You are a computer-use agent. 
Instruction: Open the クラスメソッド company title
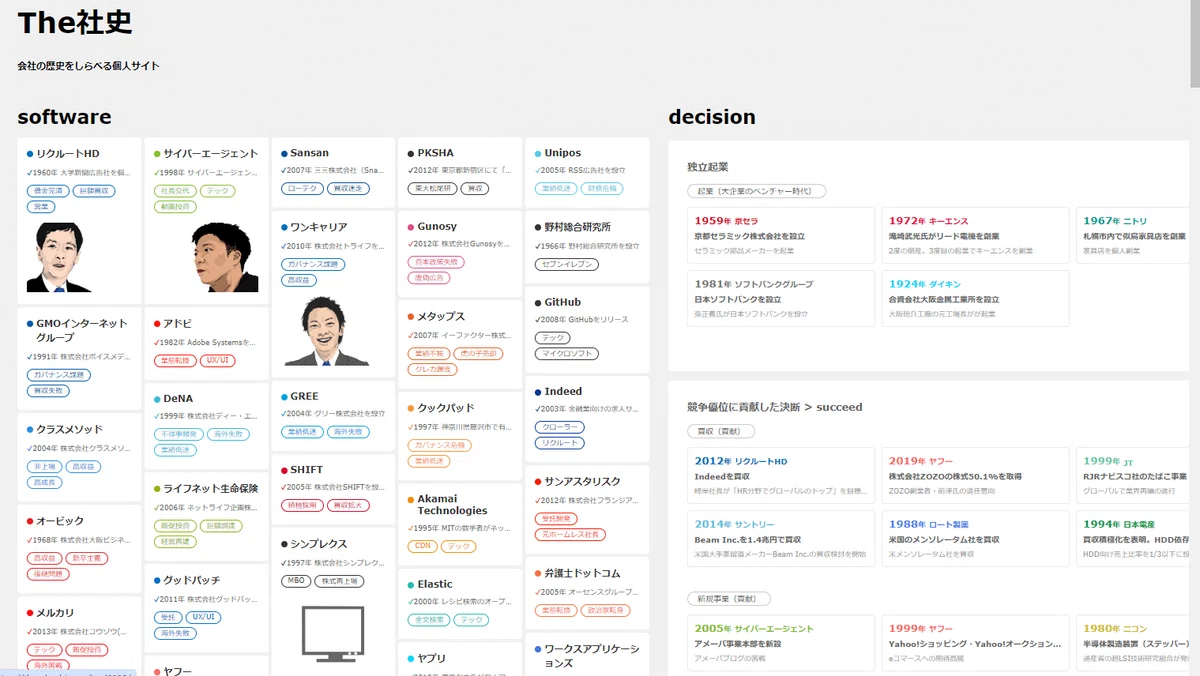point(69,429)
